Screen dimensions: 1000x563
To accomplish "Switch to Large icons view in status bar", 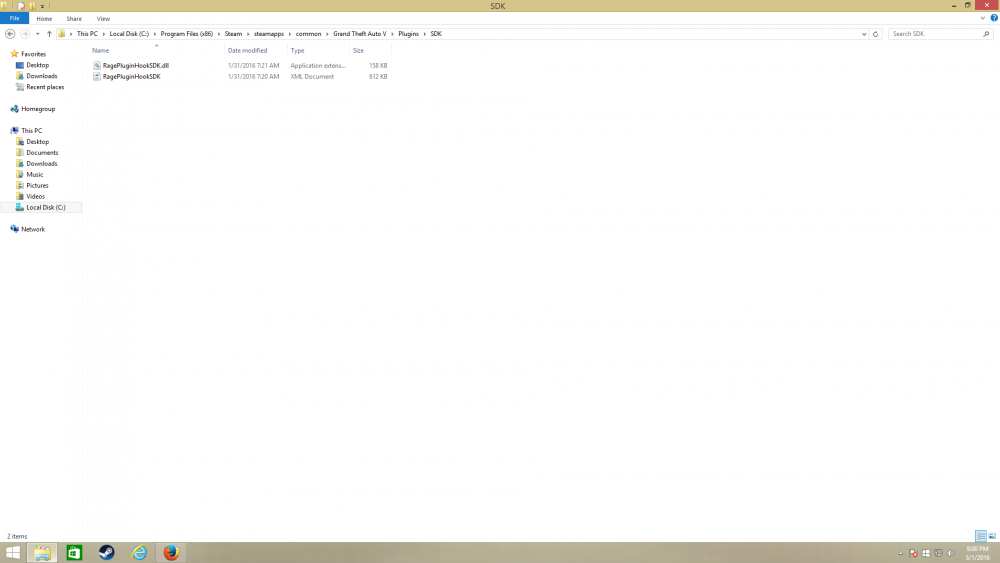I will pos(992,536).
